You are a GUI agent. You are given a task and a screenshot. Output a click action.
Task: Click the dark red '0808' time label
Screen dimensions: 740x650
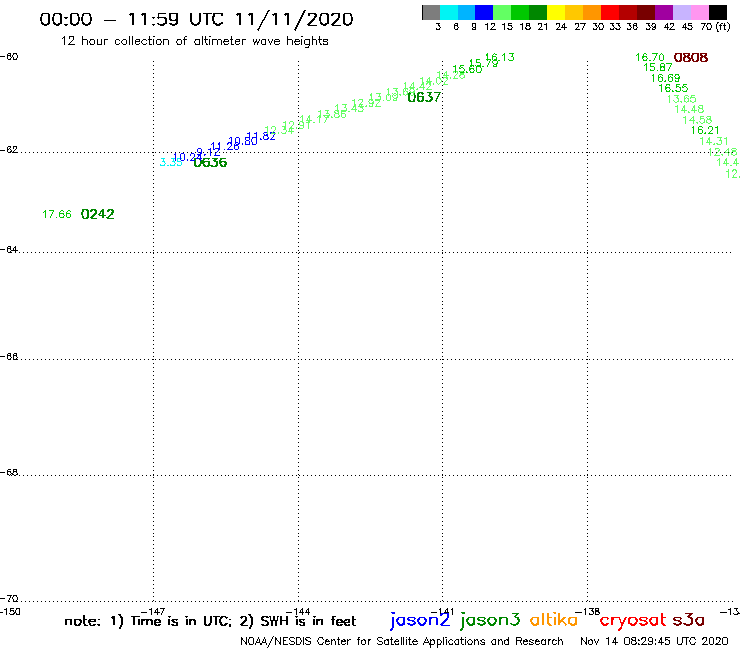[691, 58]
